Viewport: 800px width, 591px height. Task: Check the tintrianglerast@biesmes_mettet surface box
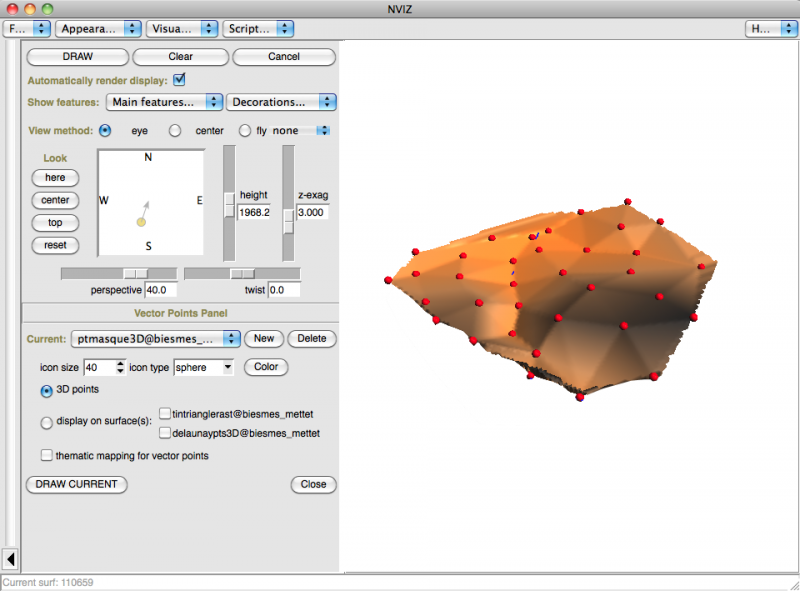click(164, 413)
